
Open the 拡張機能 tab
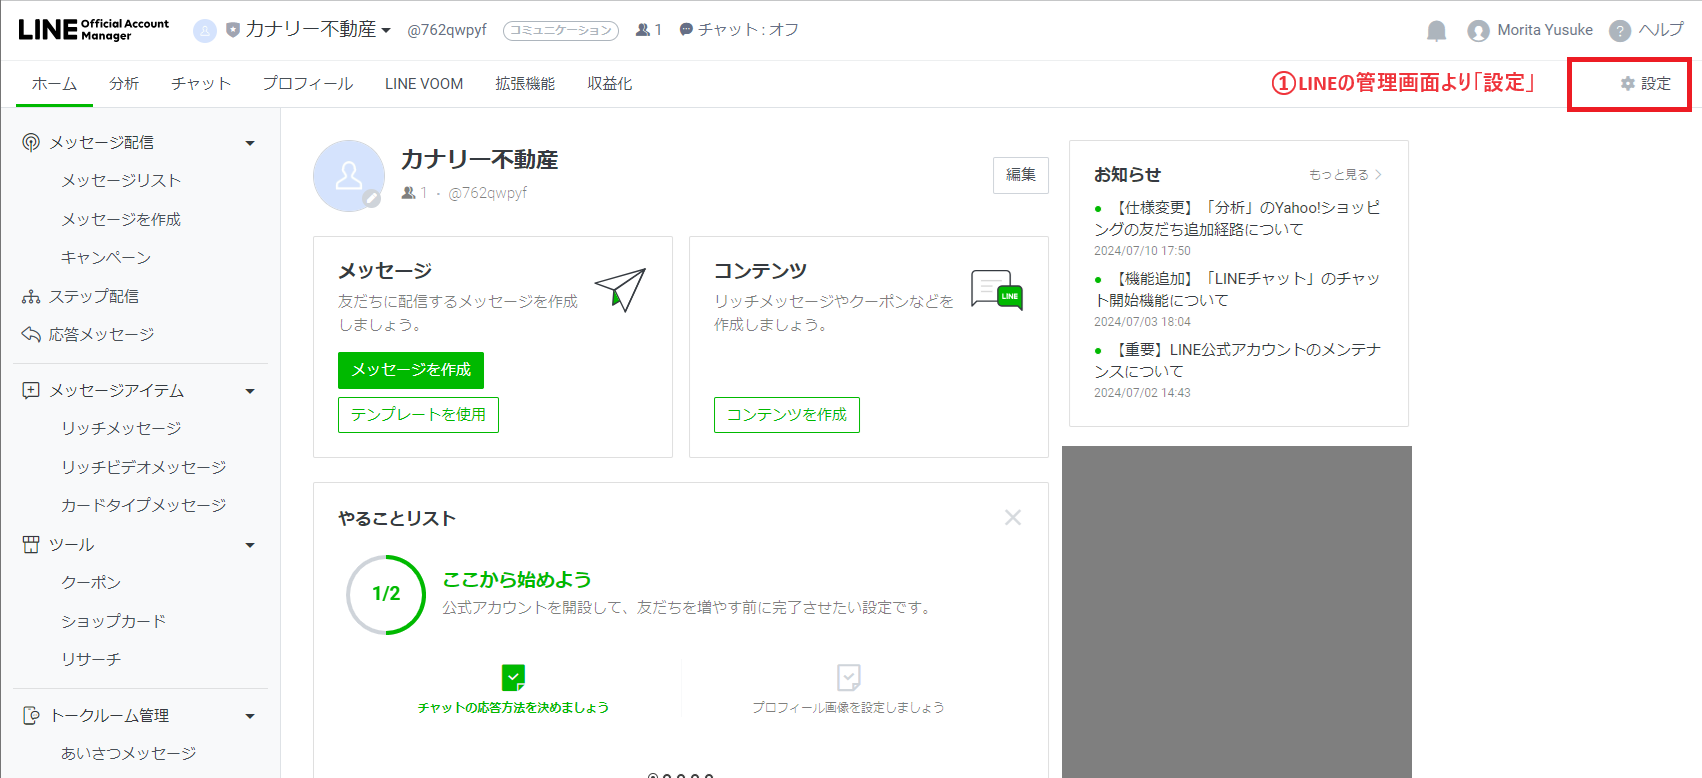[525, 84]
